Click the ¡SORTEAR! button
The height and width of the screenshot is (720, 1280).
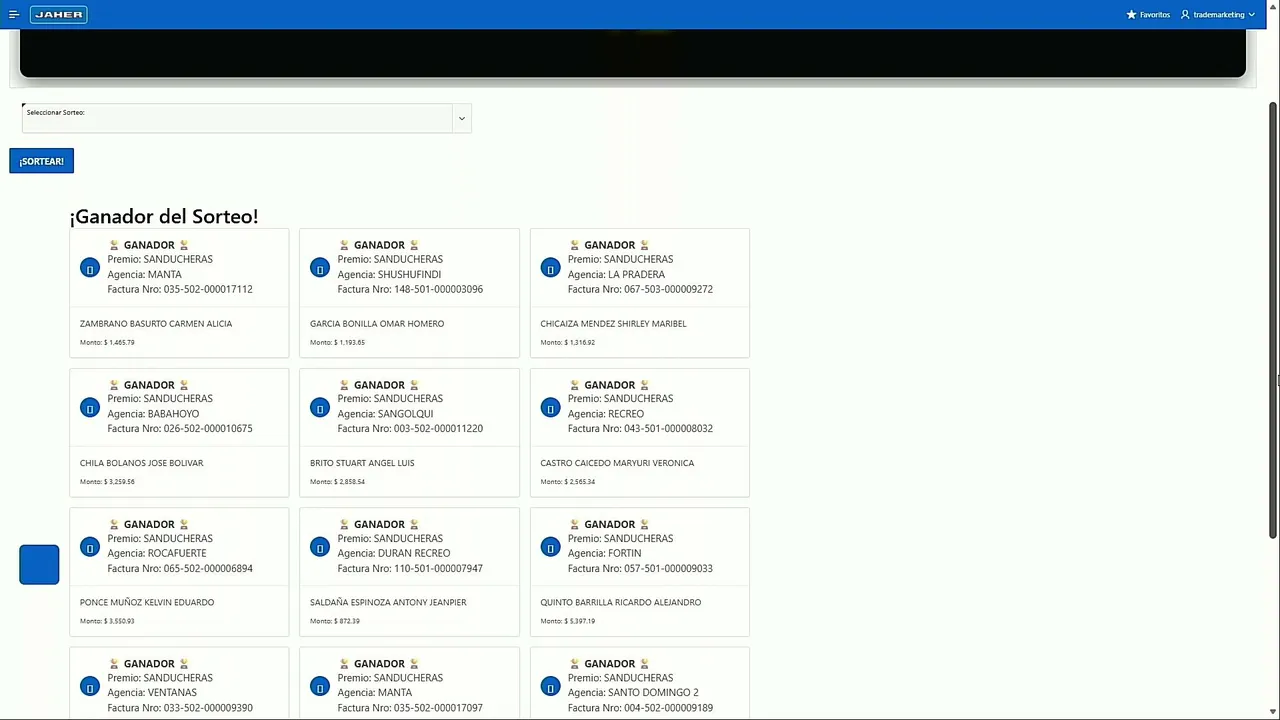pos(41,161)
